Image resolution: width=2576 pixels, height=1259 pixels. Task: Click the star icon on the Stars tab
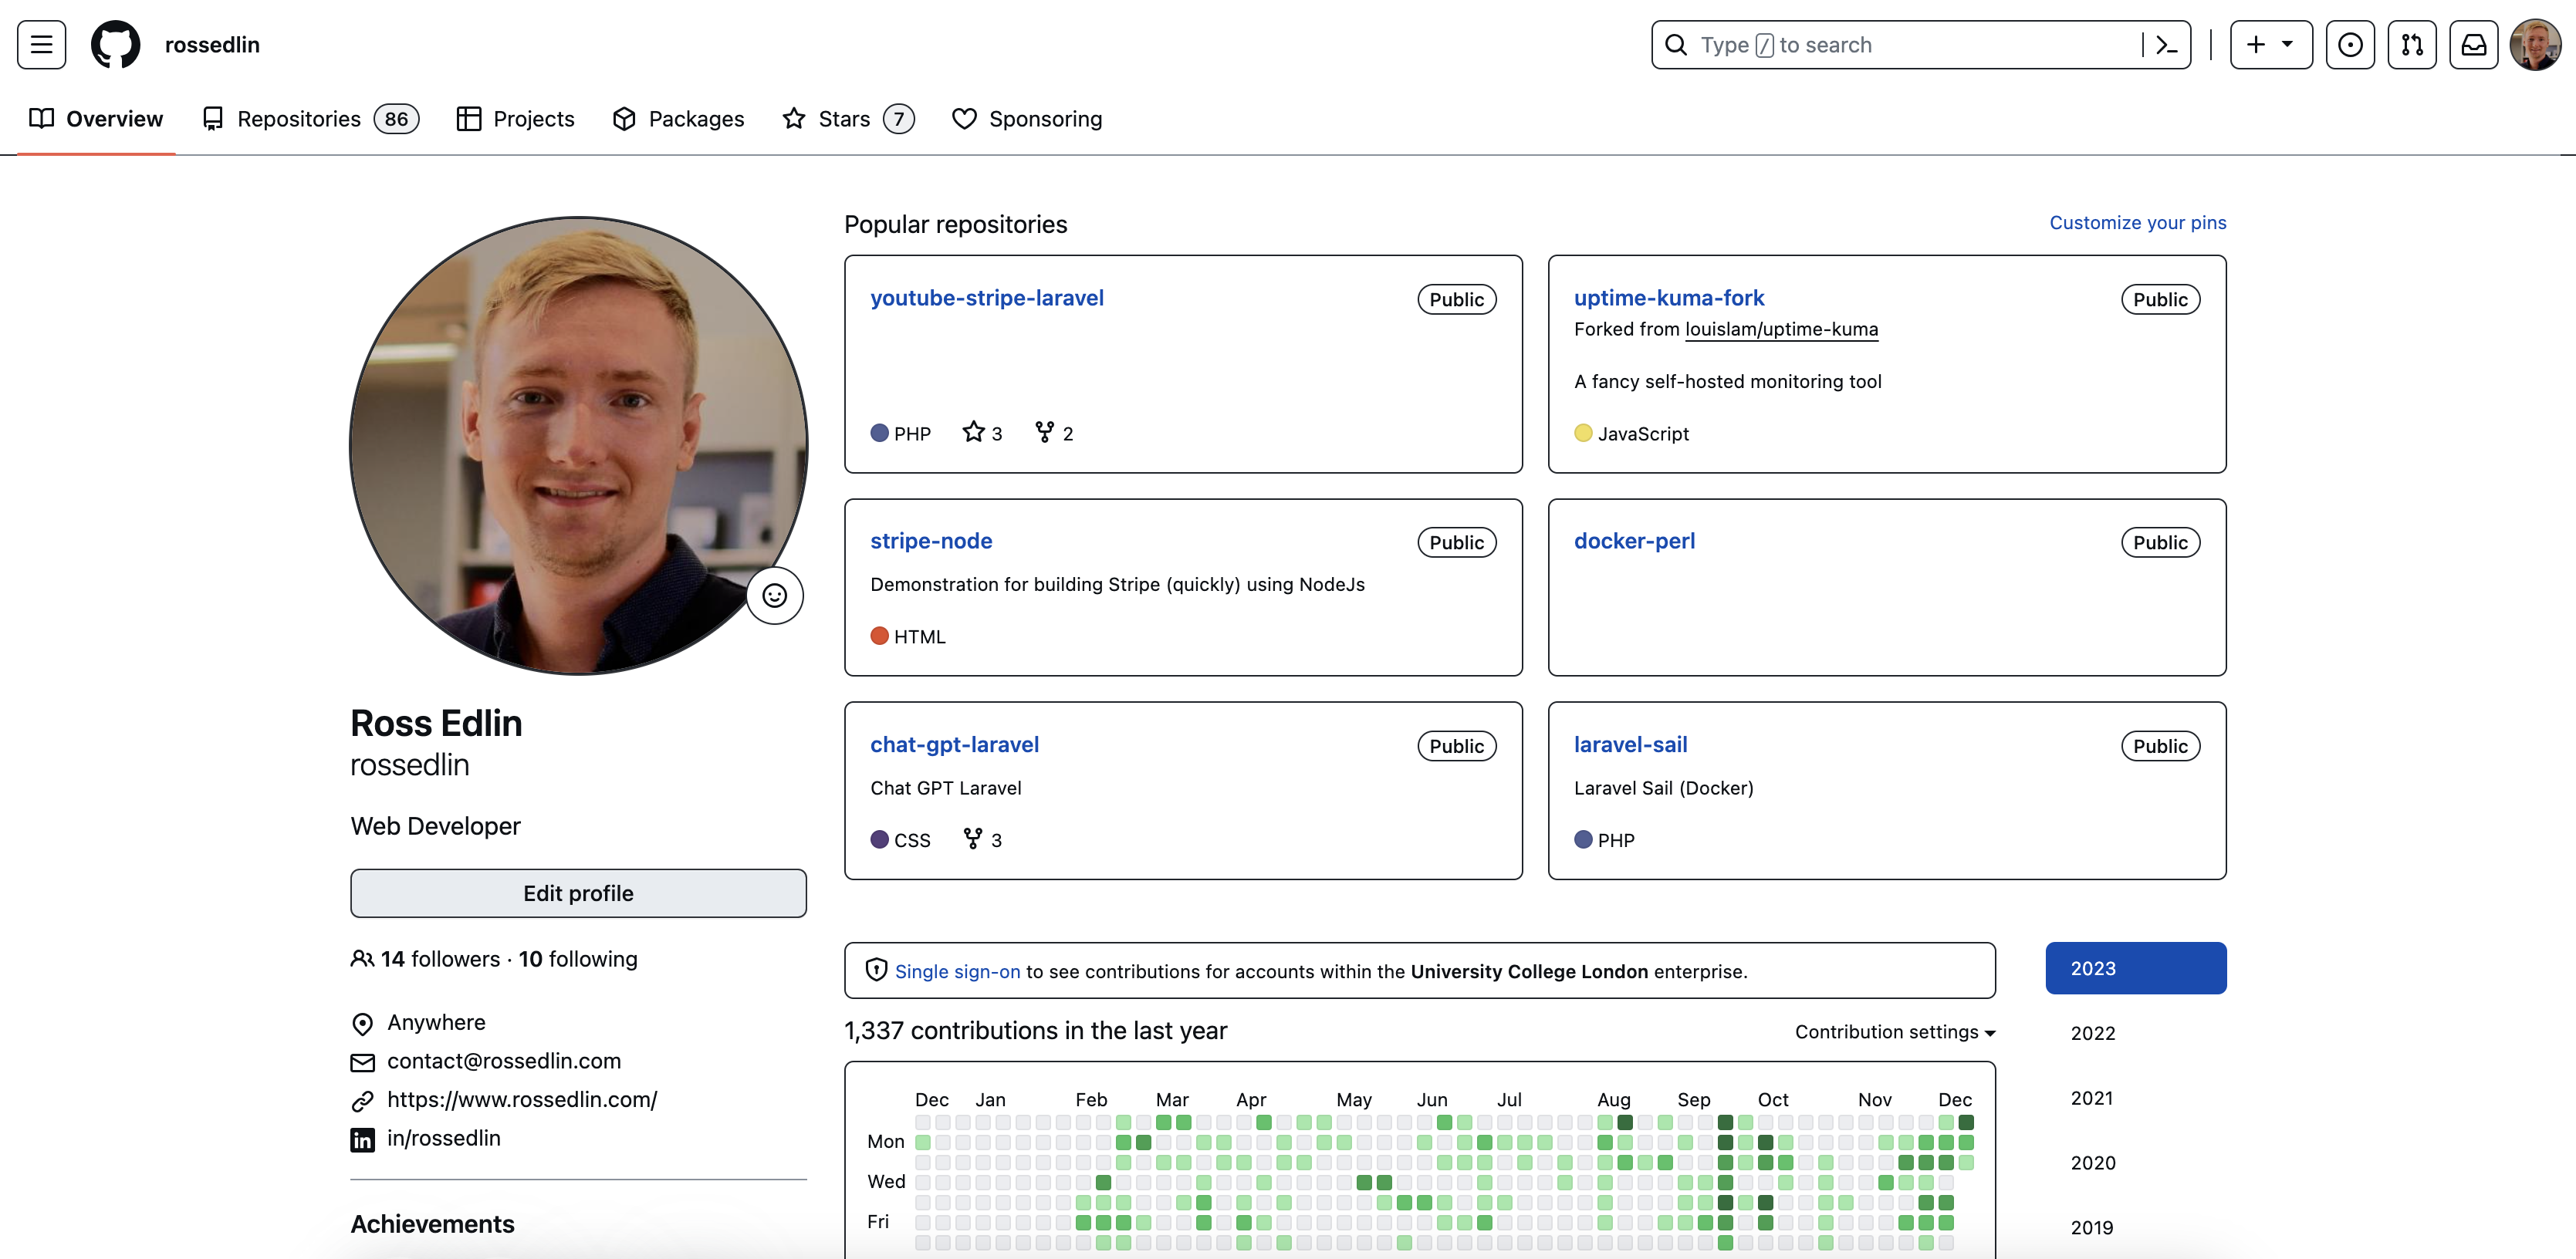click(793, 119)
